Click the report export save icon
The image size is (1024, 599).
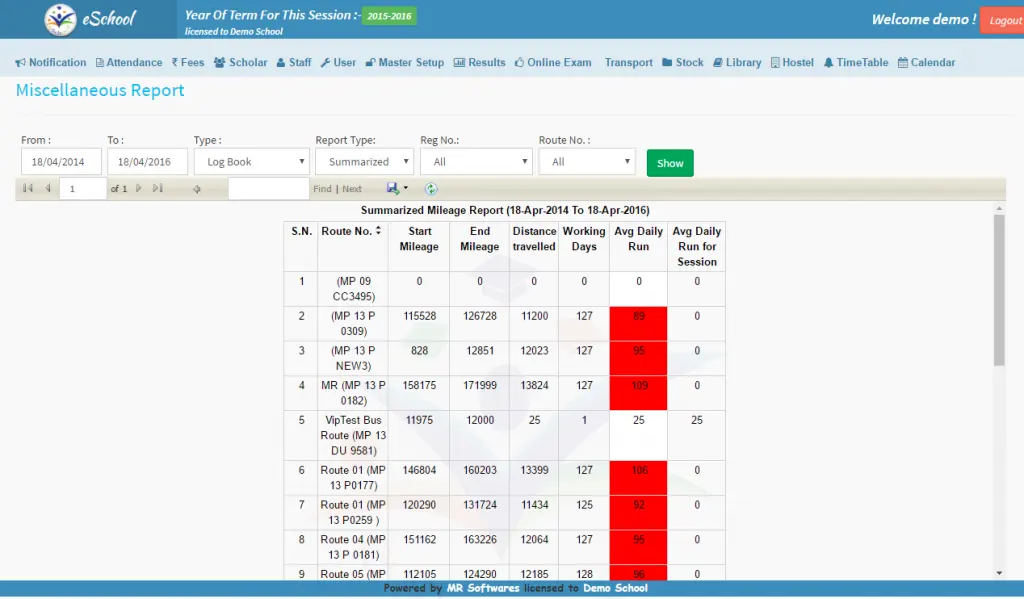[x=393, y=188]
